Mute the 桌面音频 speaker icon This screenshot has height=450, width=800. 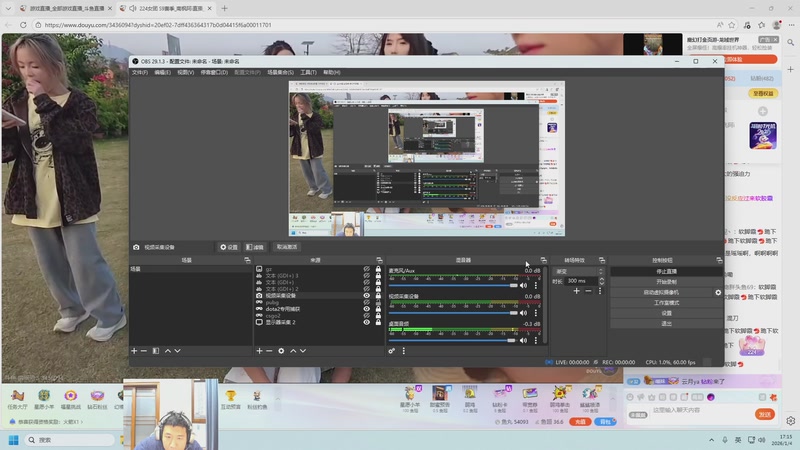(x=523, y=340)
